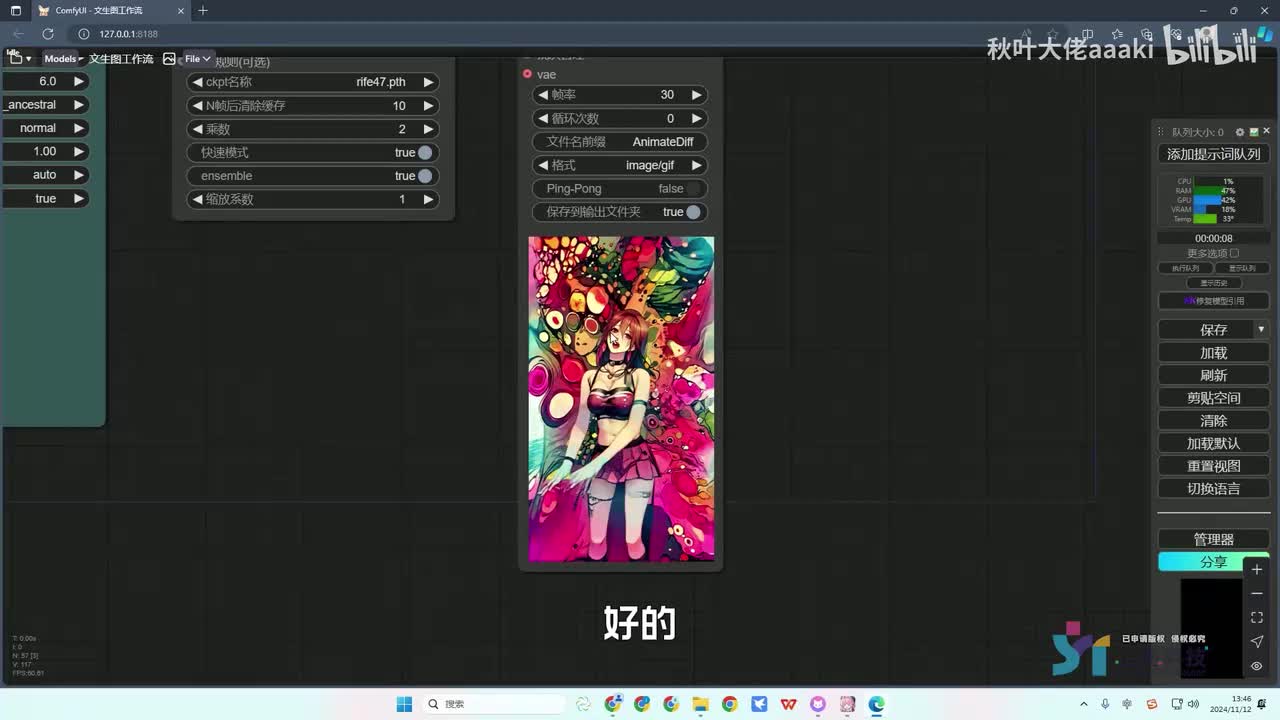Open the blue bird app in taskbar
Screen dimensions: 1280x720
[759, 704]
